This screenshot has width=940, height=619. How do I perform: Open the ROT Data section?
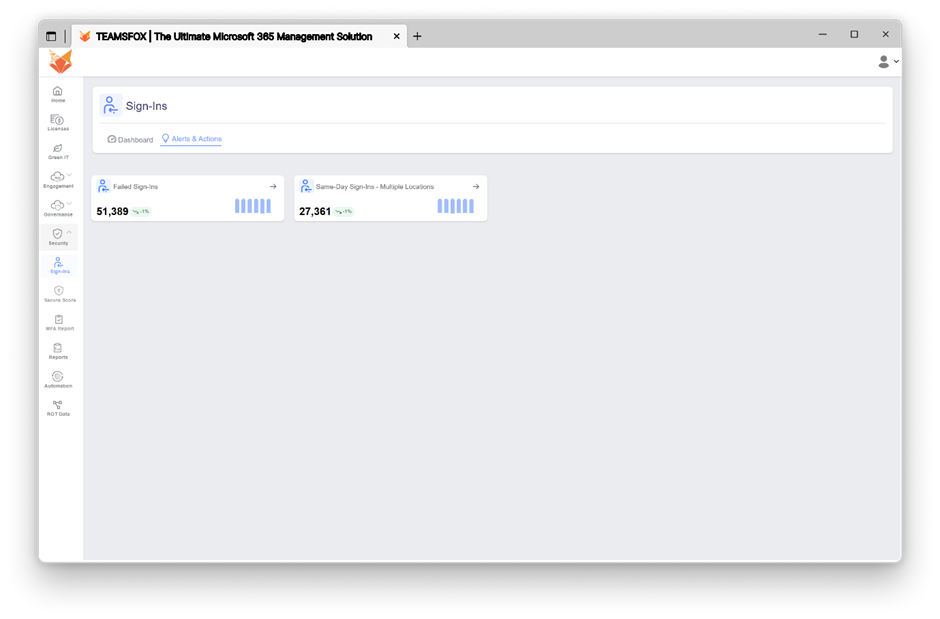58,408
